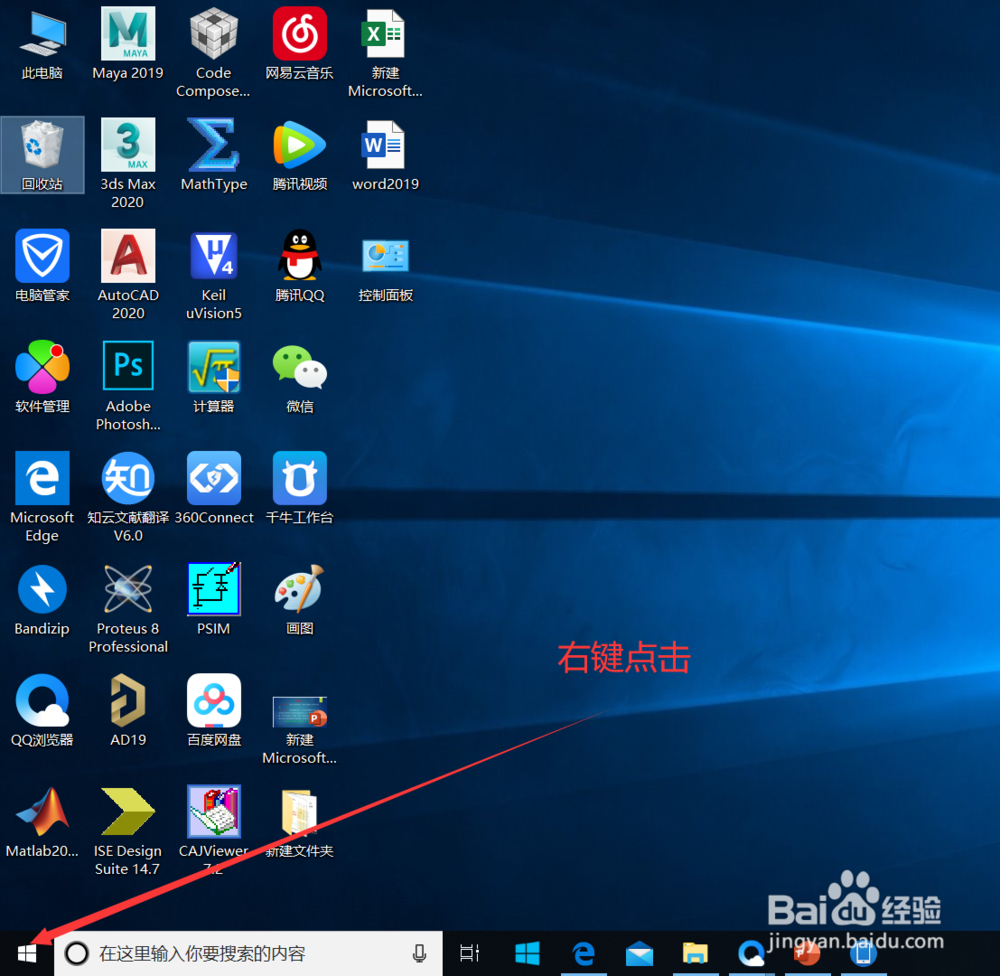Open the Windows Start button

click(x=27, y=954)
